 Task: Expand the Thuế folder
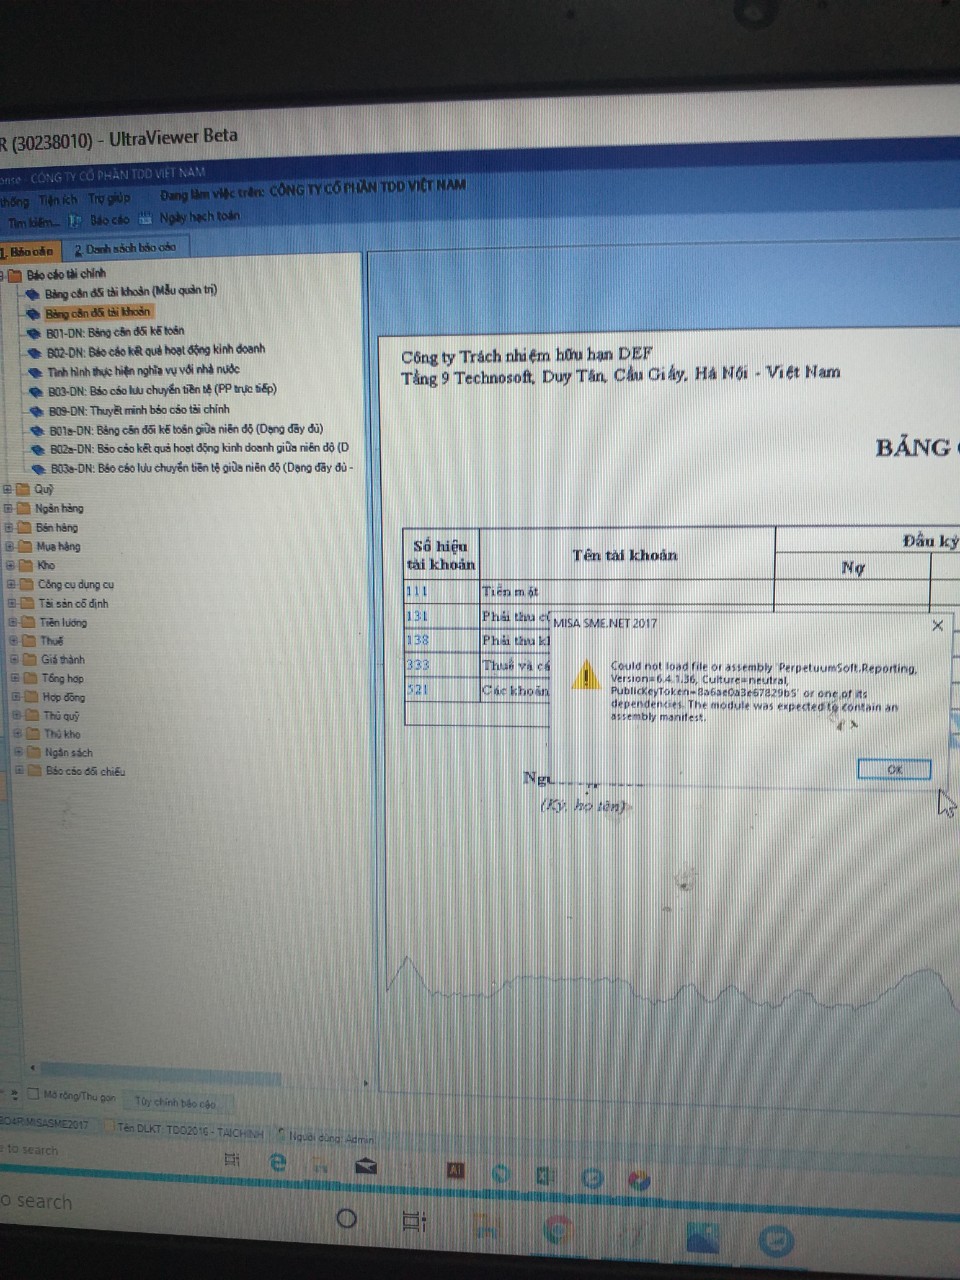[14, 641]
